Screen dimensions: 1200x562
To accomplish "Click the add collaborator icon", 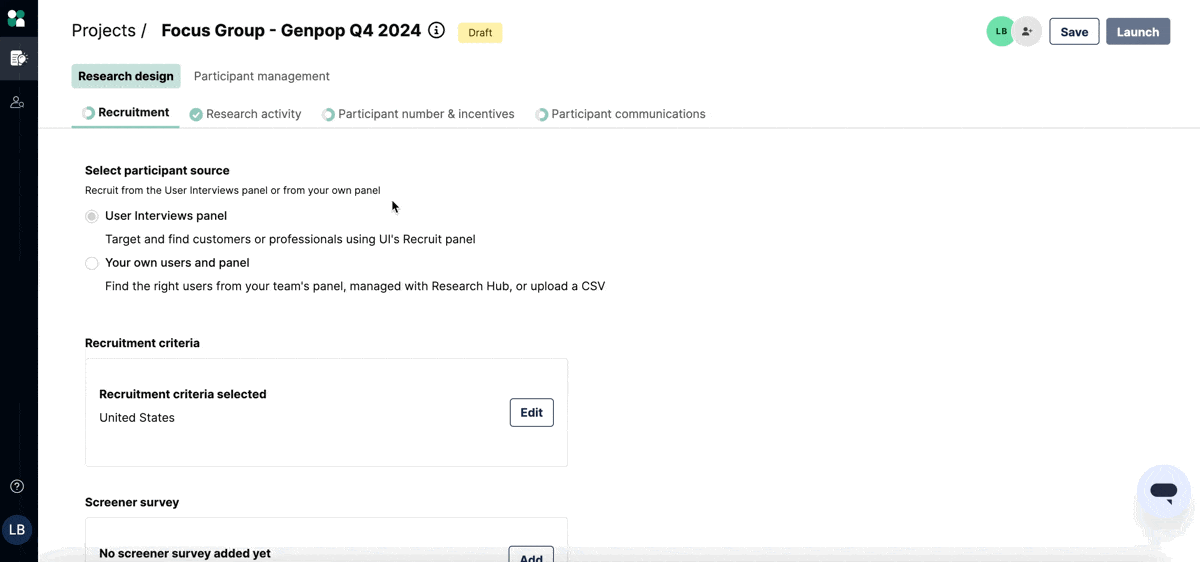I will click(x=1027, y=32).
